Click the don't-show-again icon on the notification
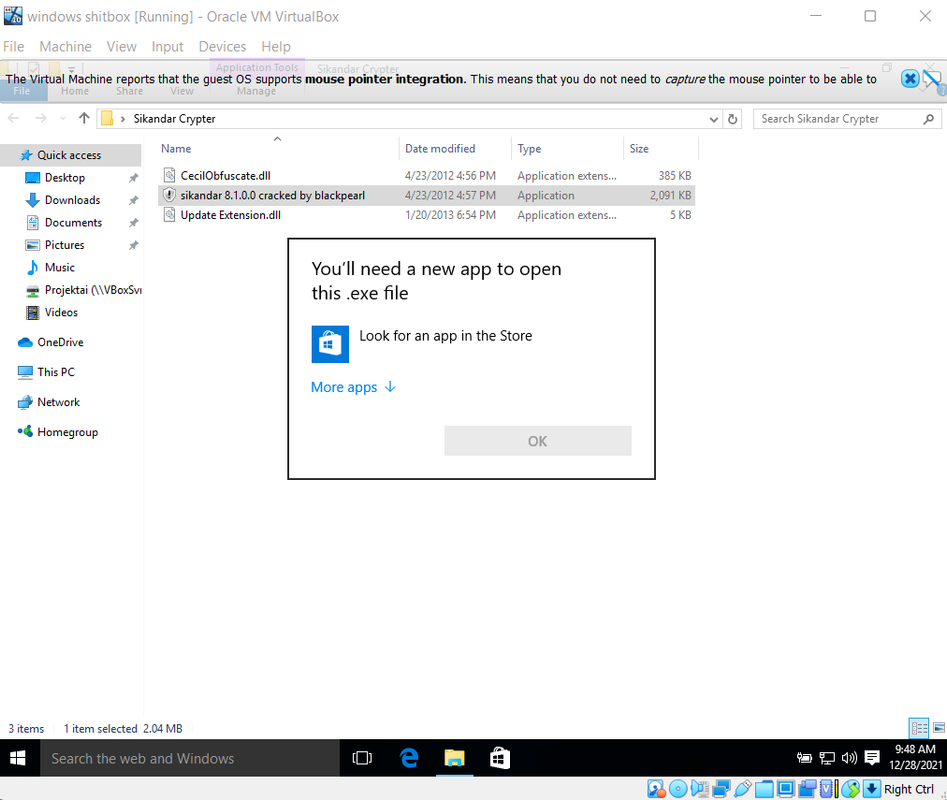The width and height of the screenshot is (947, 800). [x=933, y=79]
